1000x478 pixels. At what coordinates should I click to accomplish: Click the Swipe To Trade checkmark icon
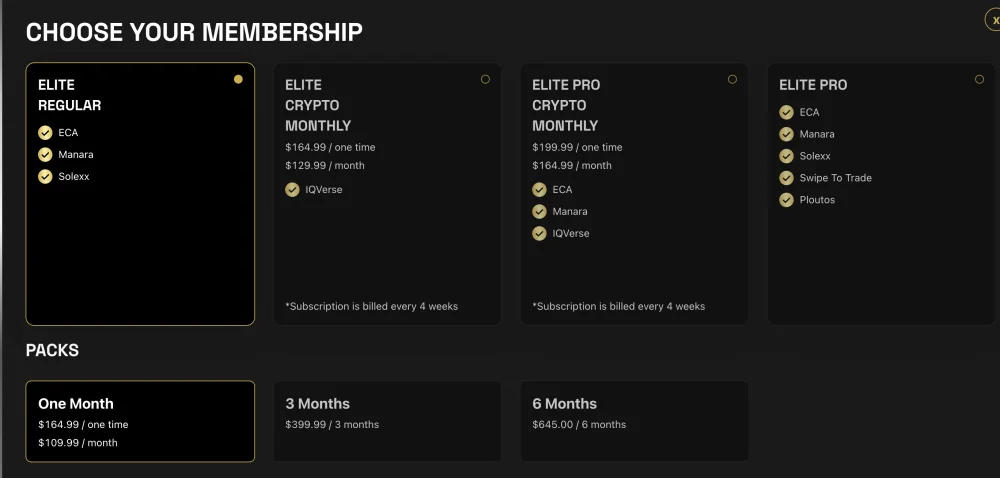coord(786,178)
